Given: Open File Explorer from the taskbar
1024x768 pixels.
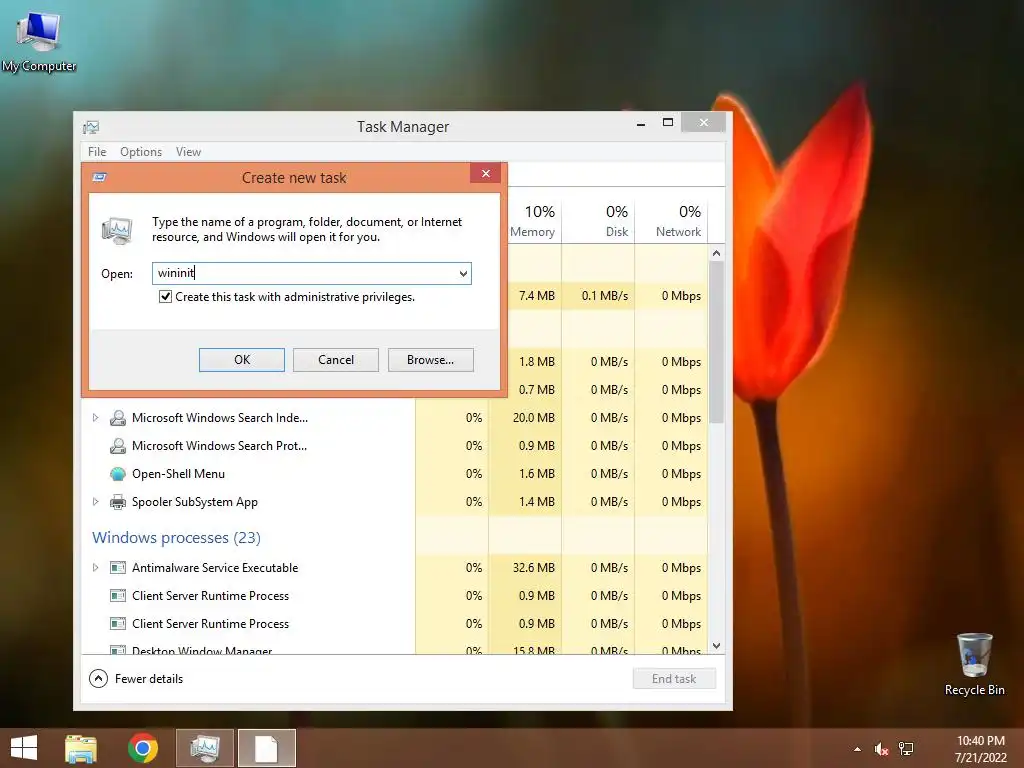Looking at the screenshot, I should click(x=81, y=748).
